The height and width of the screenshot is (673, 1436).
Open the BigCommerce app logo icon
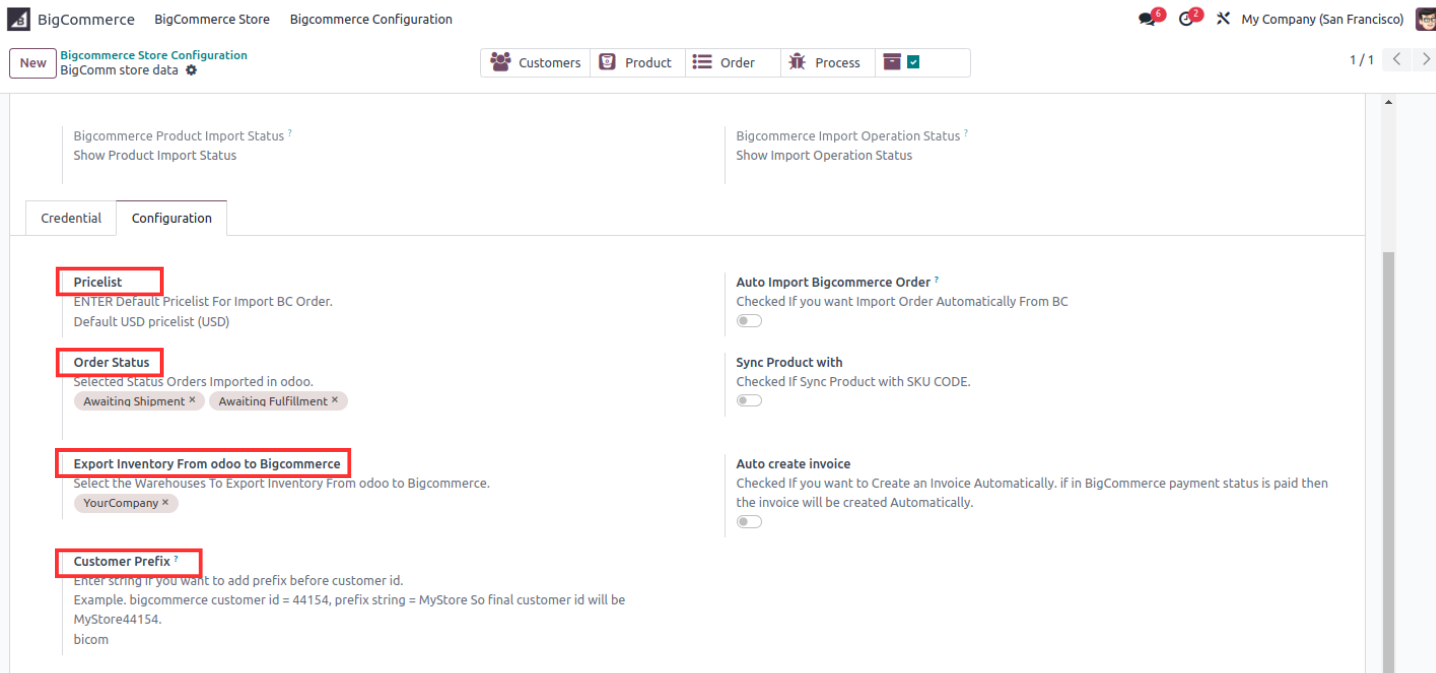(18, 19)
